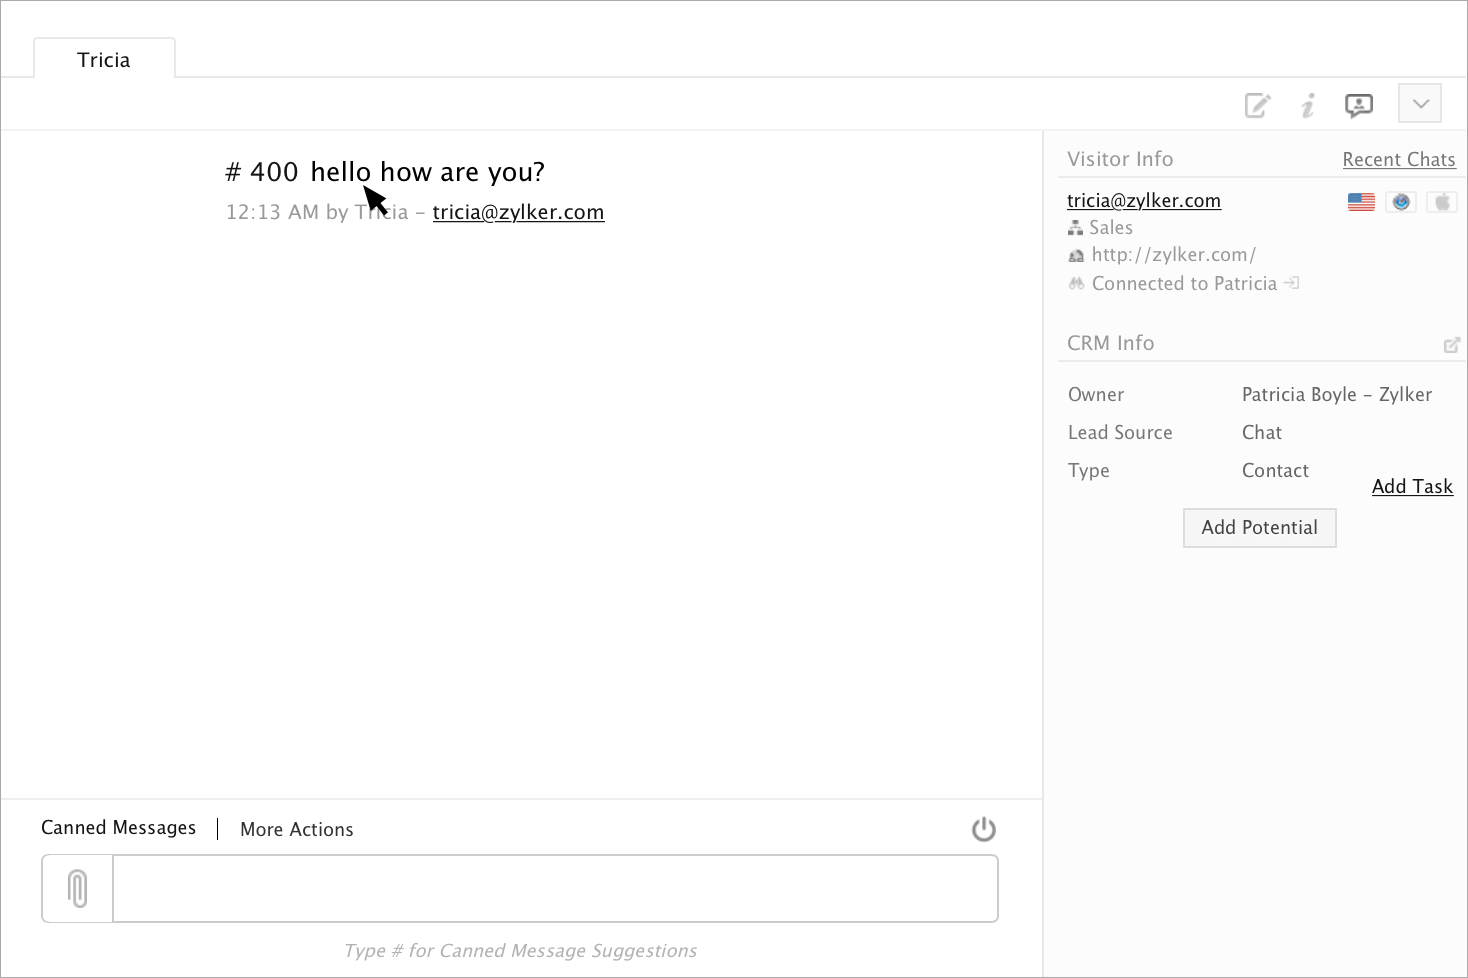Click the paperclip attachment icon
This screenshot has height=978, width=1468.
[x=78, y=888]
